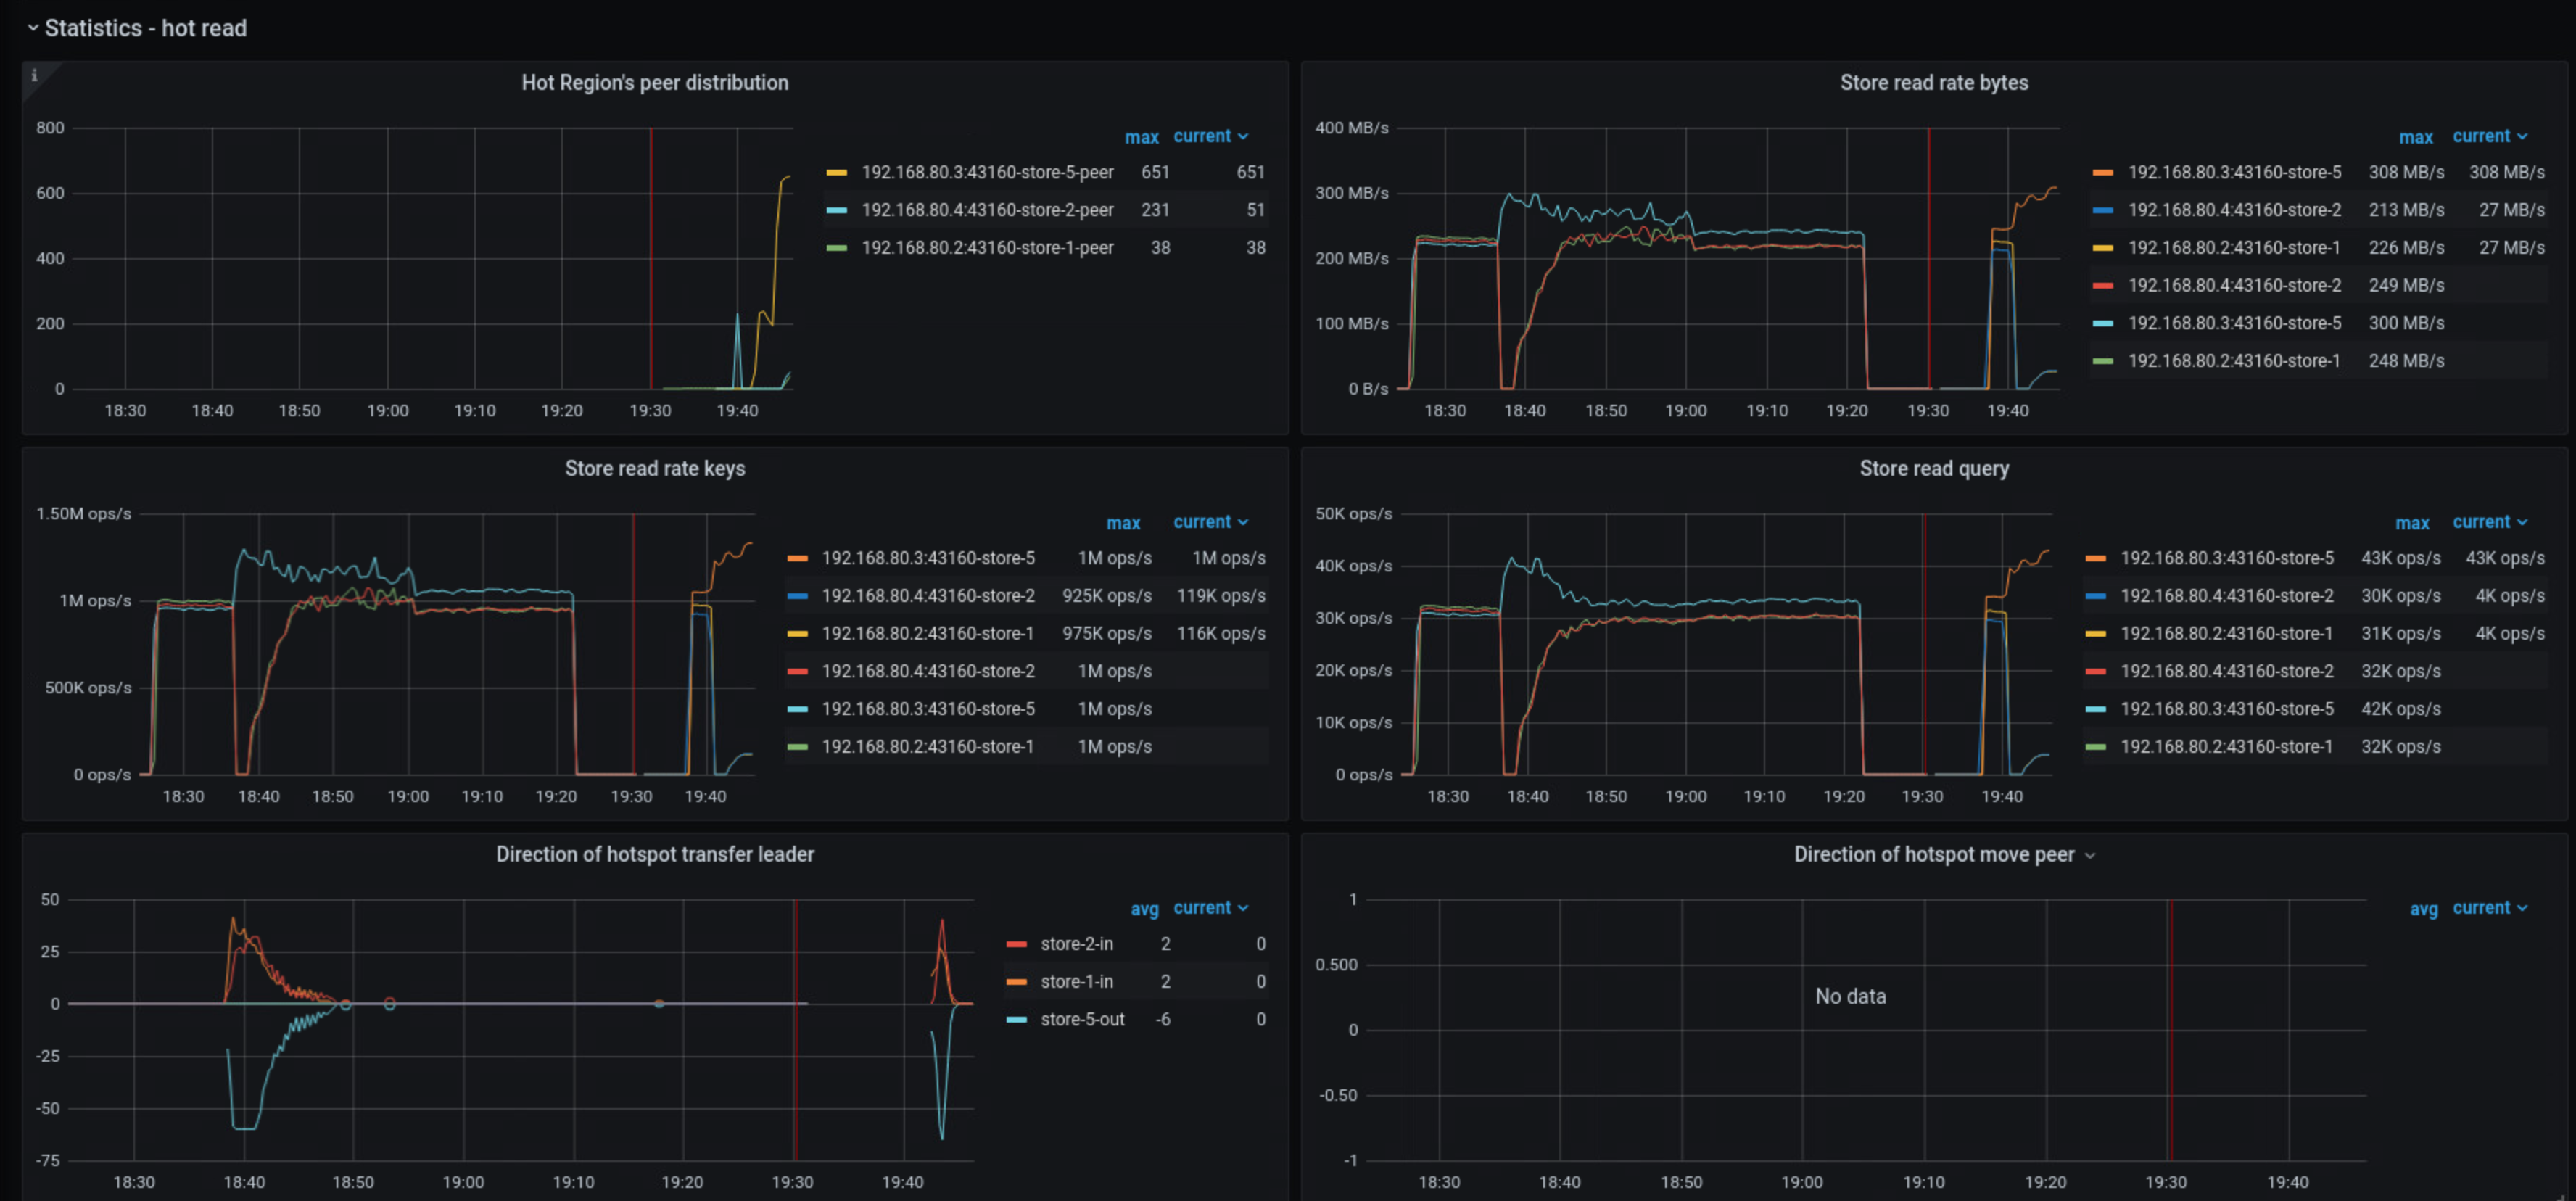Select the yellow line marker for store-5-peer series
2576x1201 pixels.
tap(840, 172)
